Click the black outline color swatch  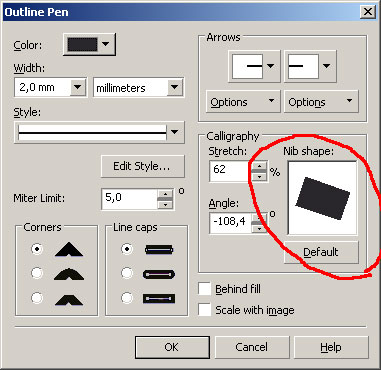[82, 44]
